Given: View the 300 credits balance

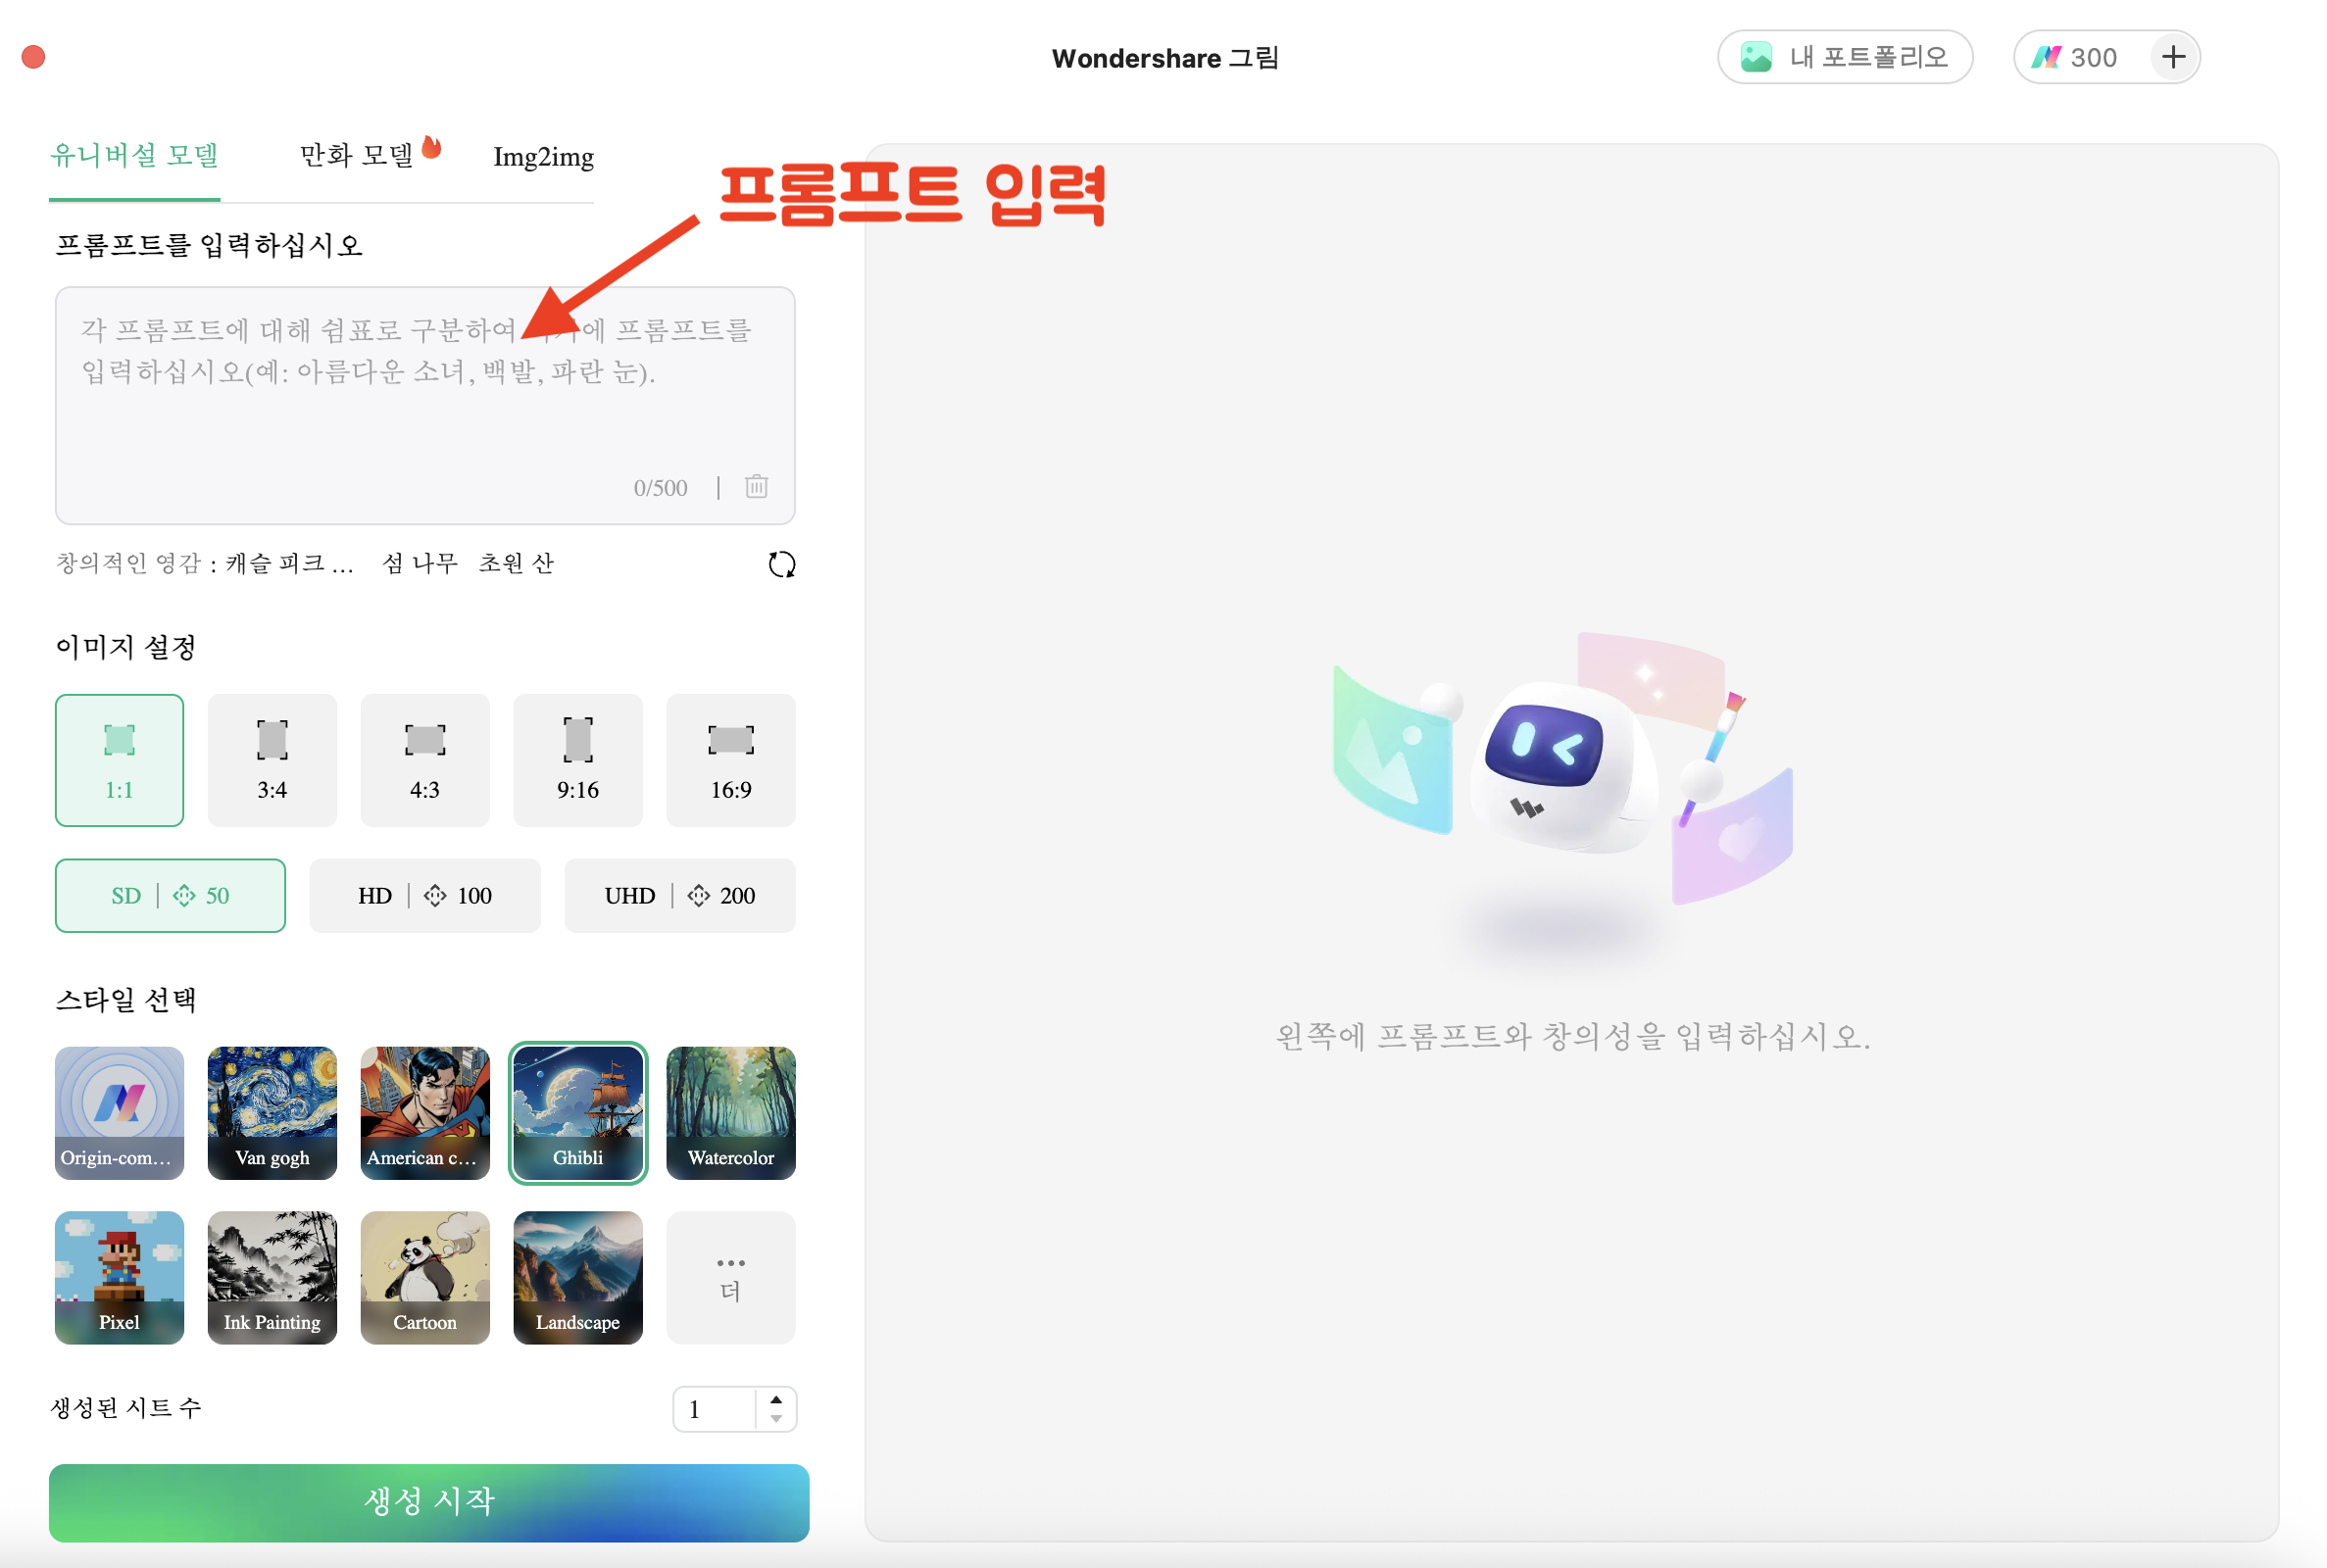Looking at the screenshot, I should pos(2075,57).
